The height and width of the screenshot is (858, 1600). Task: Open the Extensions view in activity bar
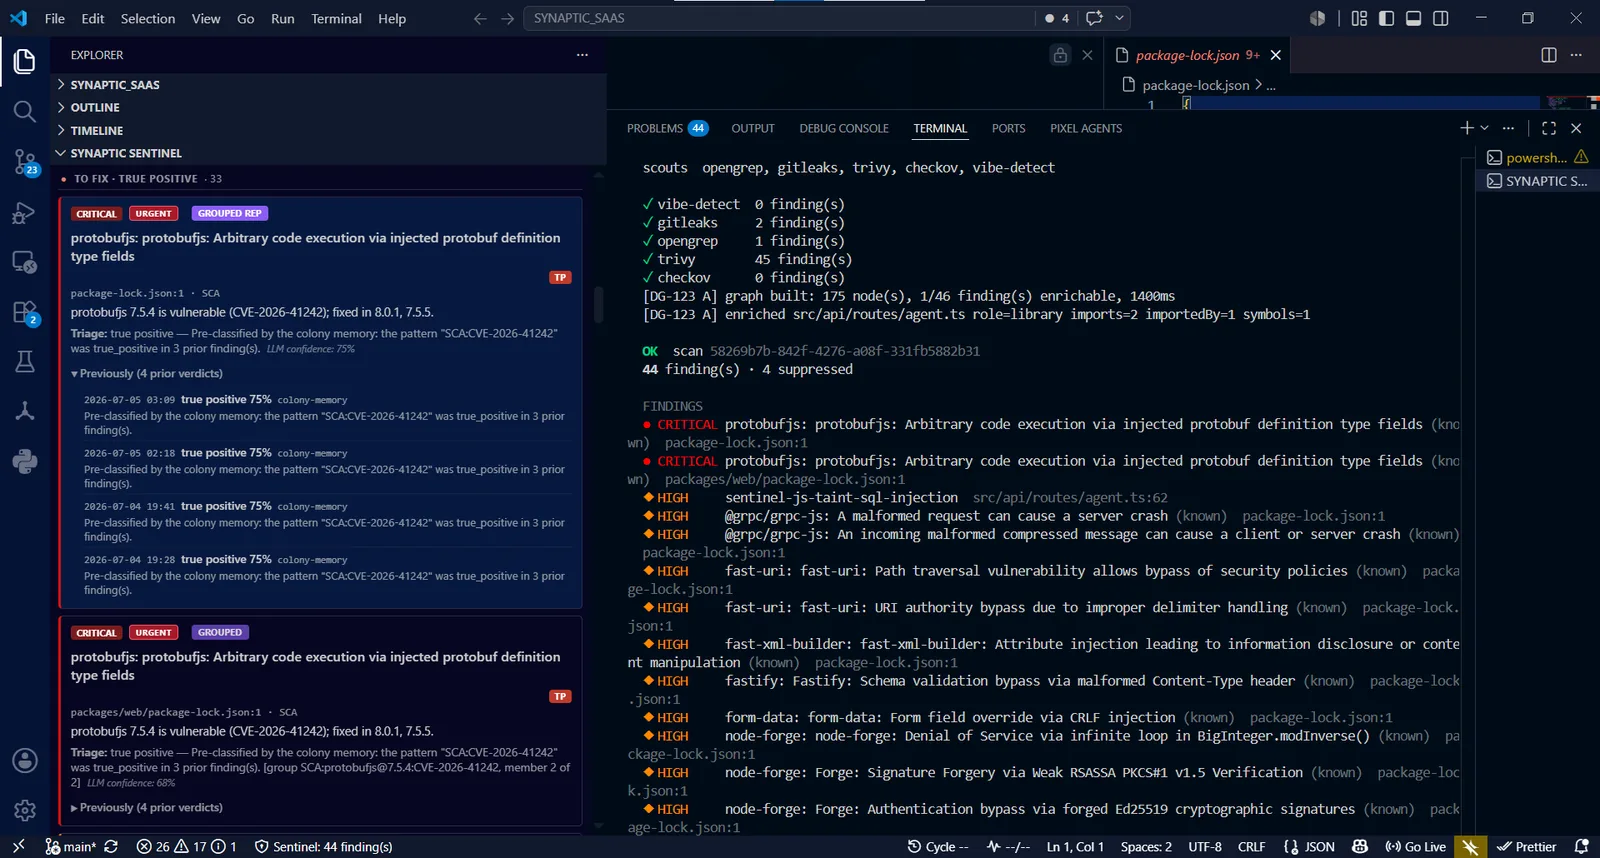pyautogui.click(x=25, y=312)
